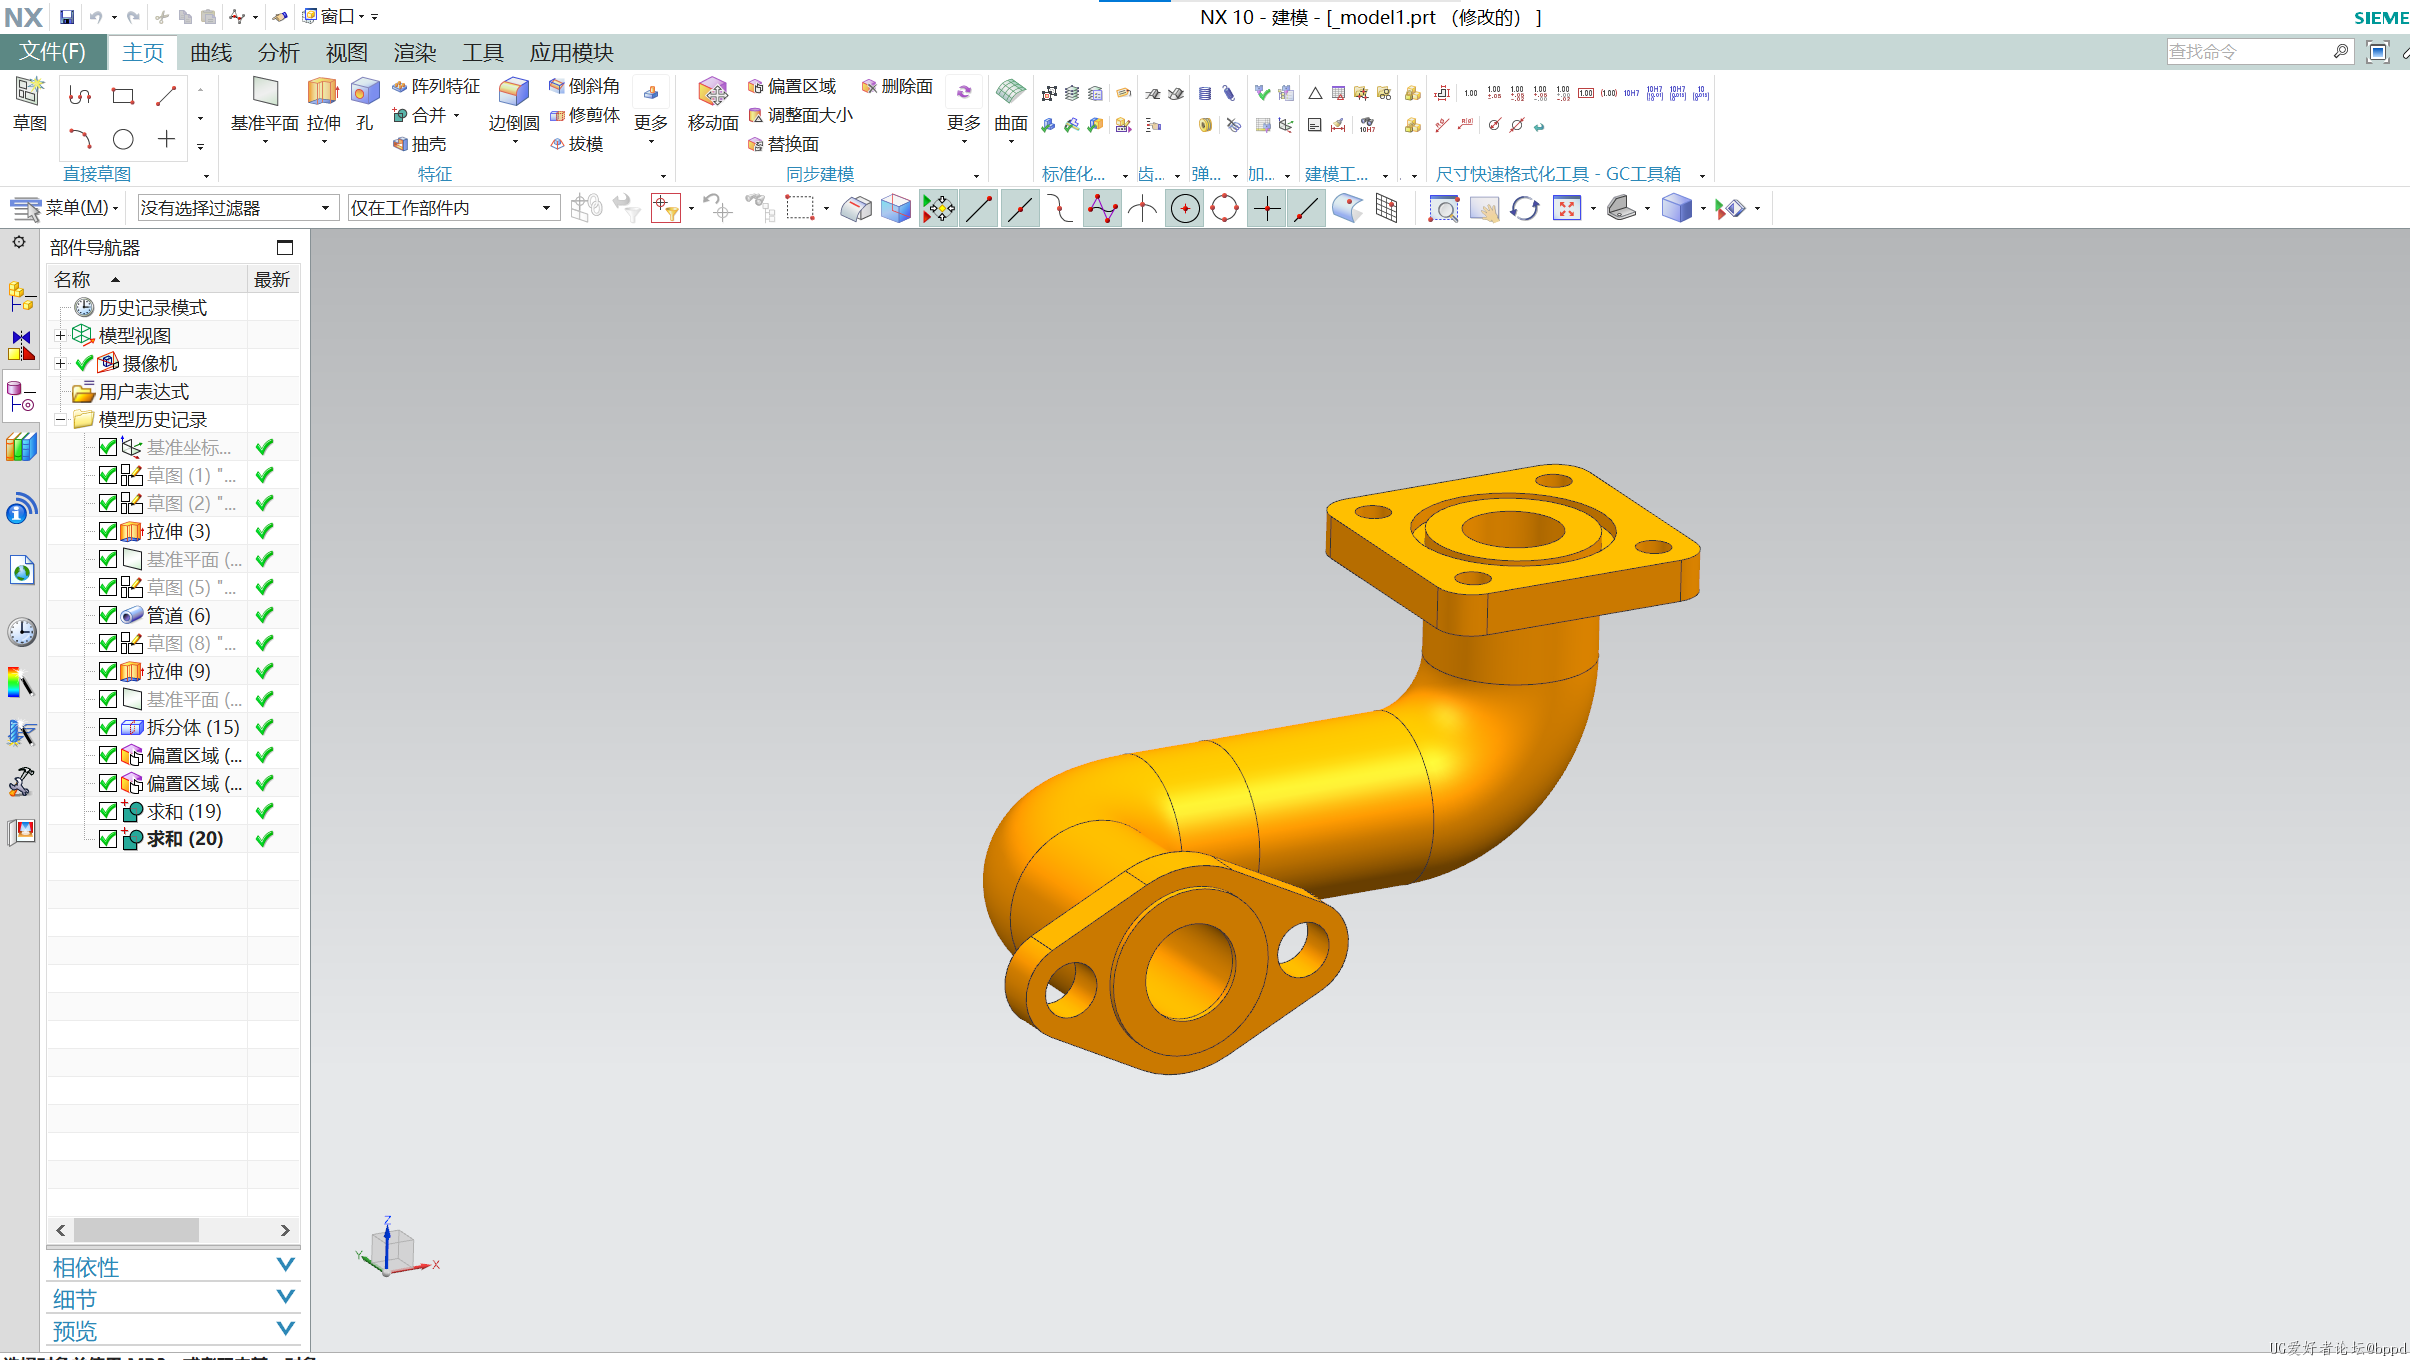Open the 菜单(M) menu button

[x=65, y=208]
